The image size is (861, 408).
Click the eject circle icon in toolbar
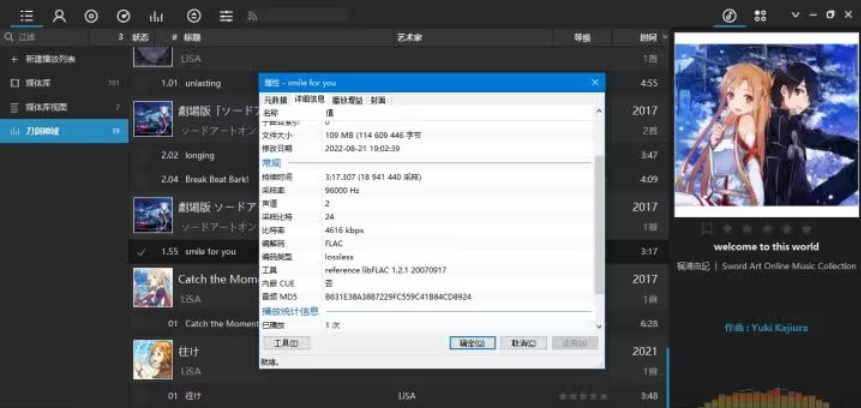[193, 16]
